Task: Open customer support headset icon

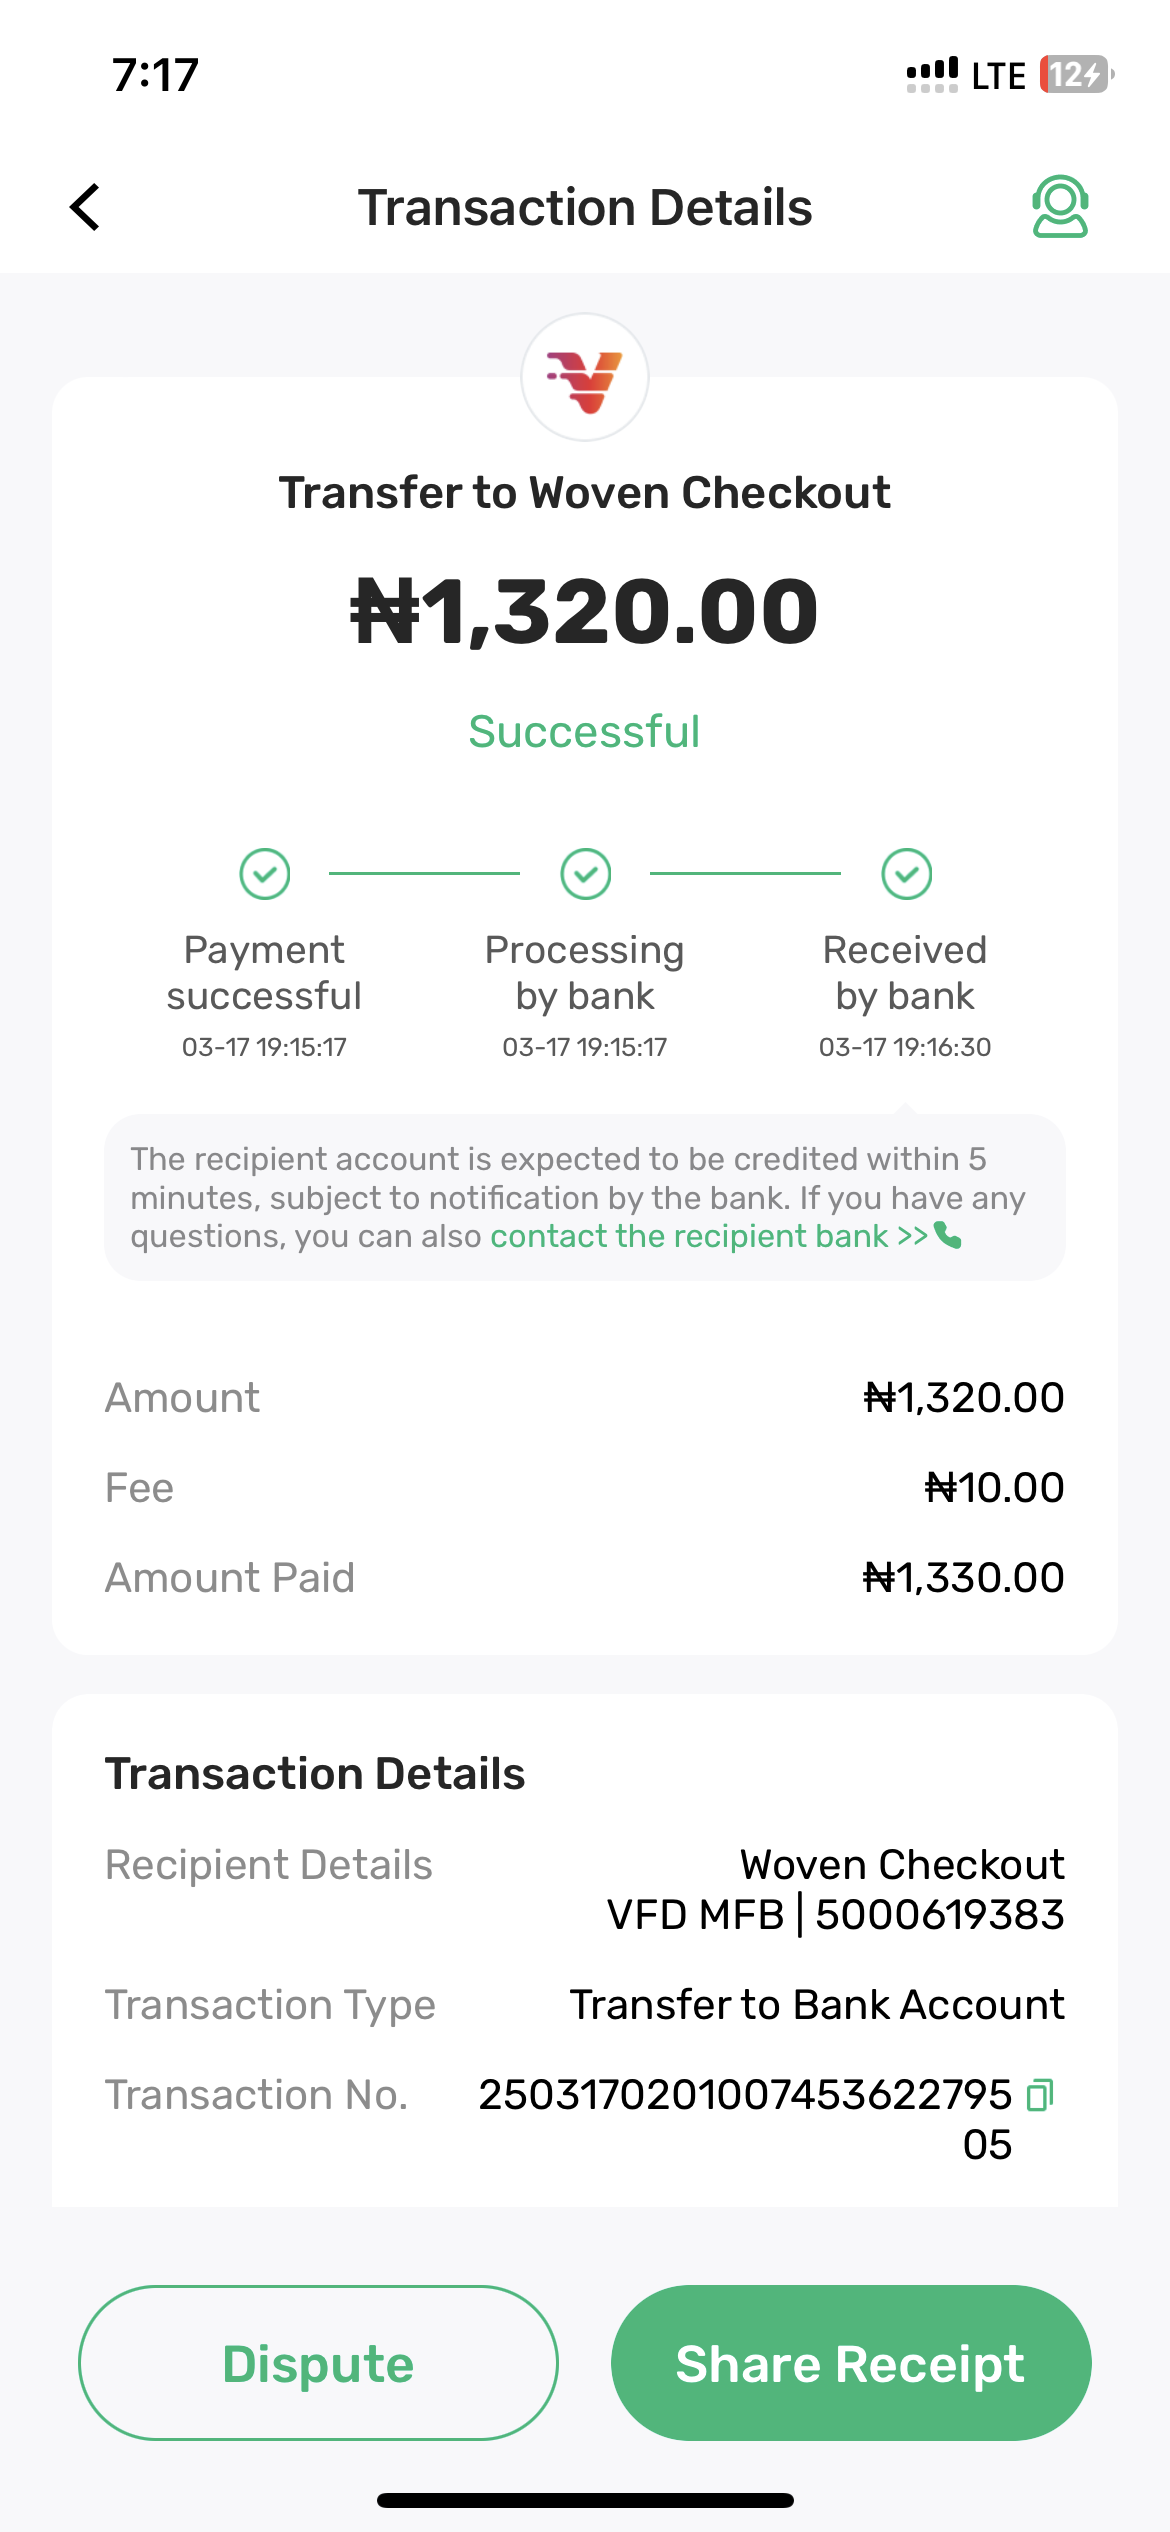Action: coord(1060,207)
